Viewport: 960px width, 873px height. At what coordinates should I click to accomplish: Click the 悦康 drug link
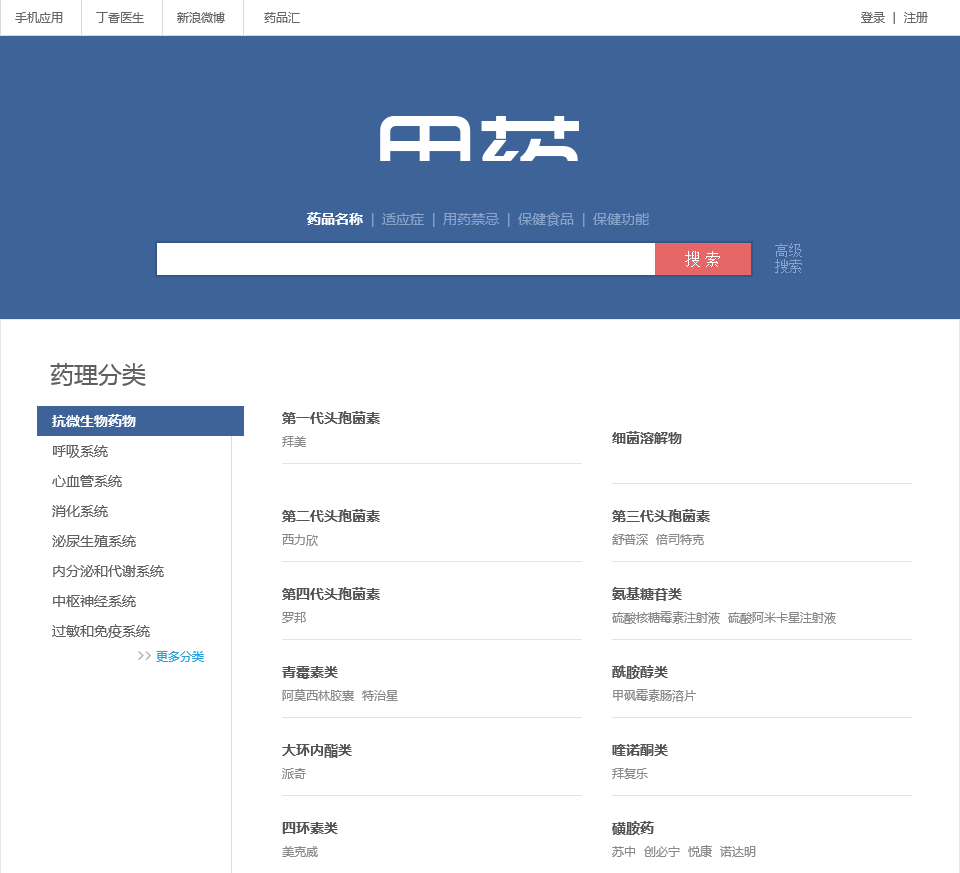[x=700, y=852]
